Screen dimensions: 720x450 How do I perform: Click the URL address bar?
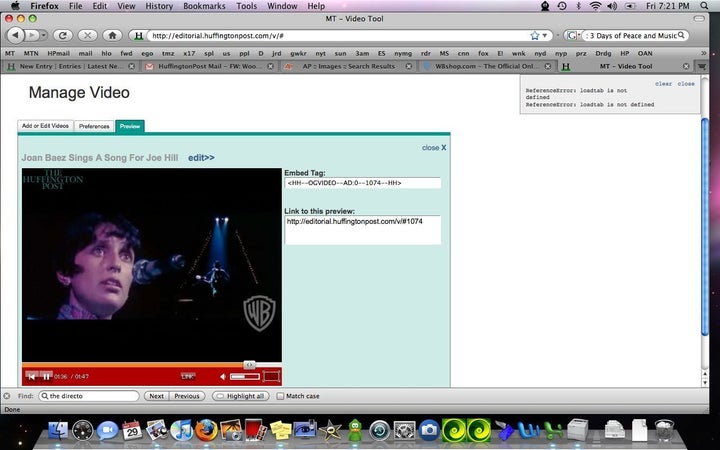pos(340,35)
